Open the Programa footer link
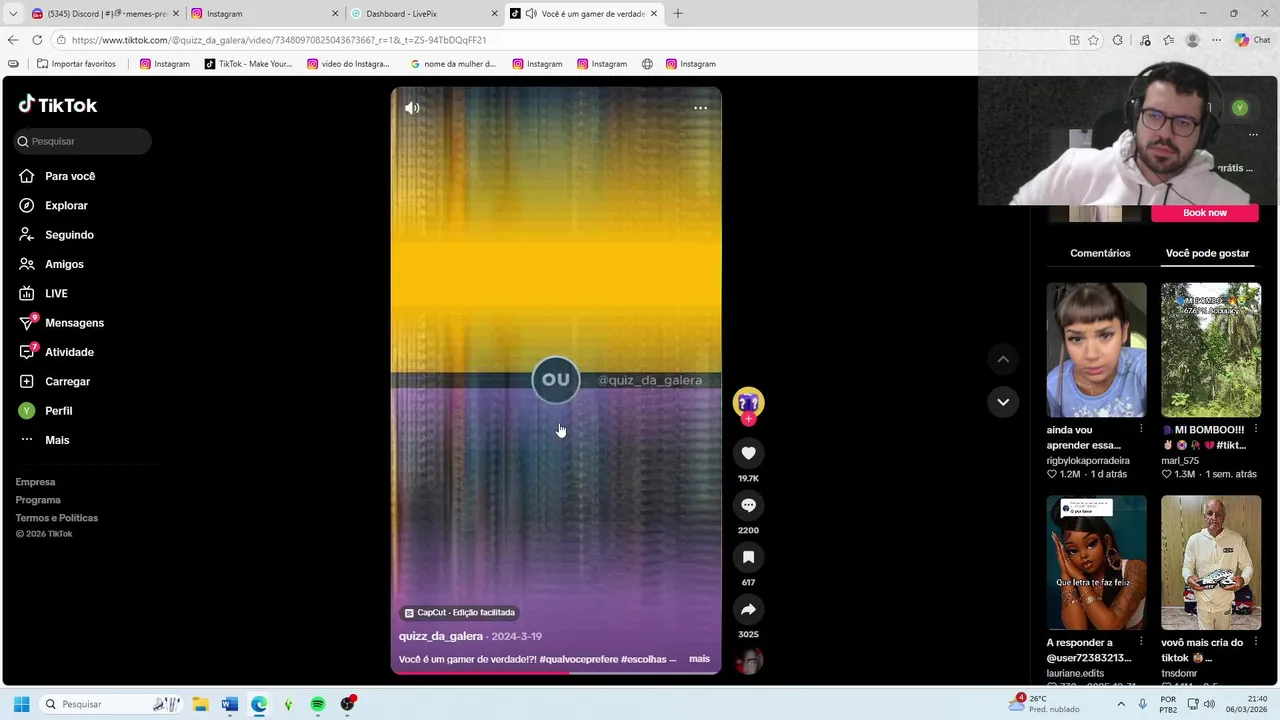Screen dimensions: 1280x720 point(38,500)
